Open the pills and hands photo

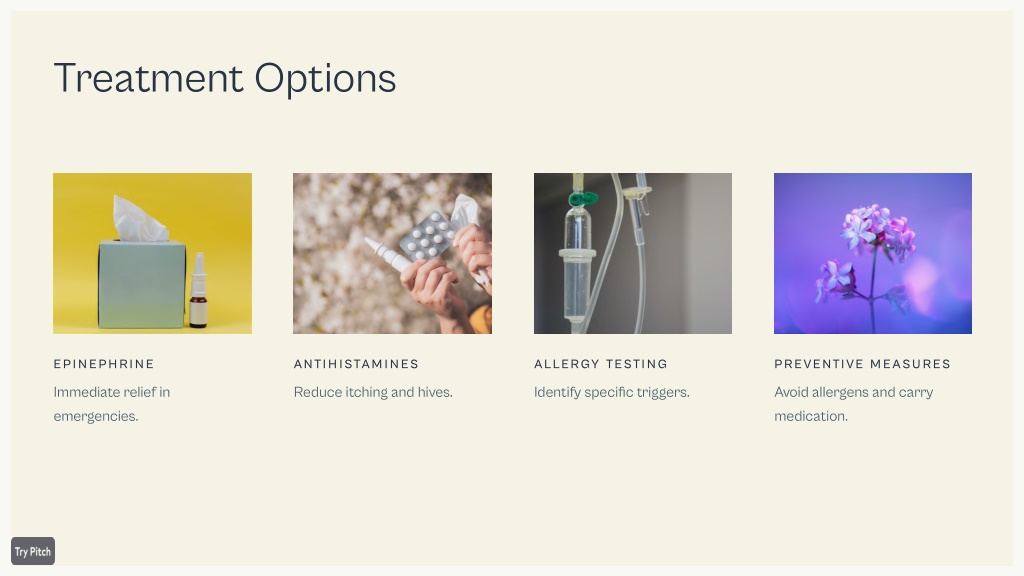click(392, 253)
